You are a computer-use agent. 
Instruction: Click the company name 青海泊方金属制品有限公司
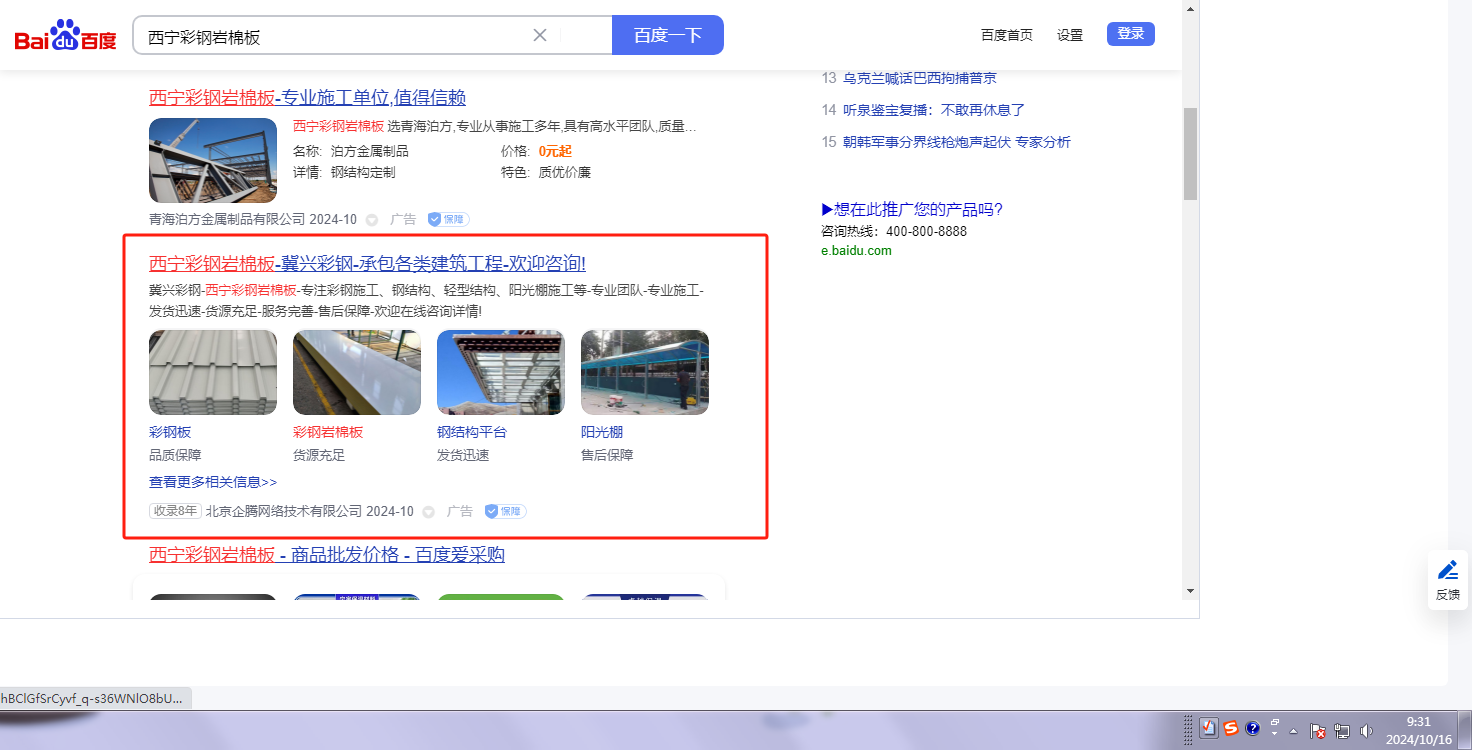(x=227, y=220)
